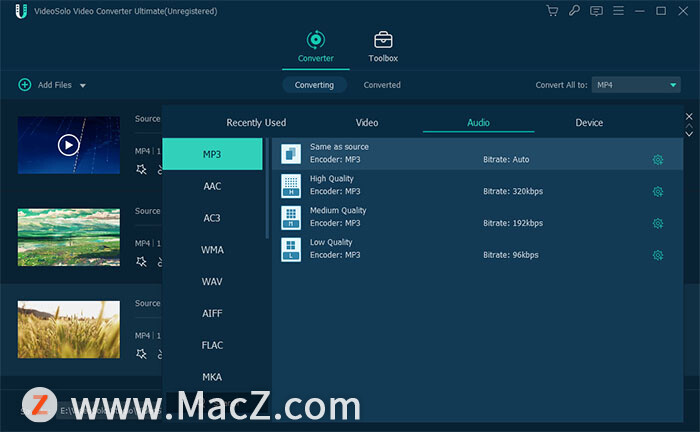Select the Recently Used tab

[x=256, y=123]
